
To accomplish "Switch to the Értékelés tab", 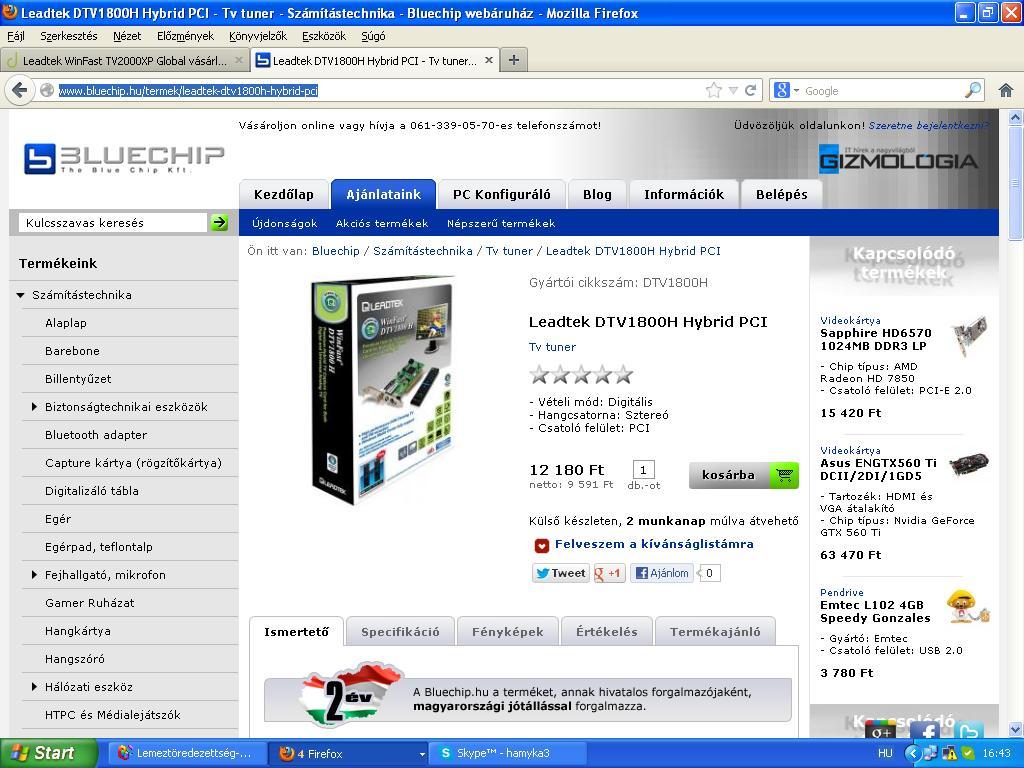I will click(x=607, y=632).
